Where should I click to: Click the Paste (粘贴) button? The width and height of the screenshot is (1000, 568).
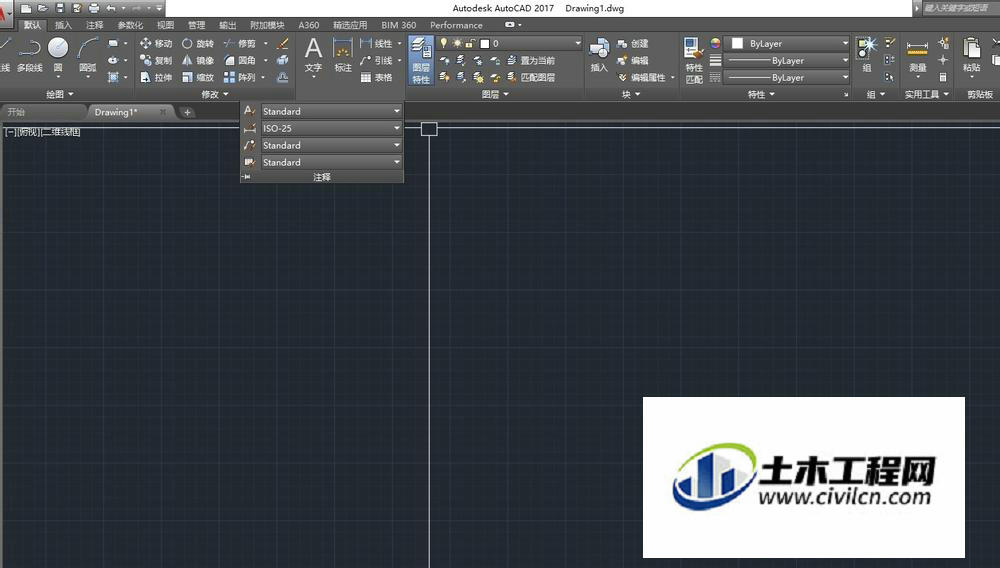click(971, 55)
